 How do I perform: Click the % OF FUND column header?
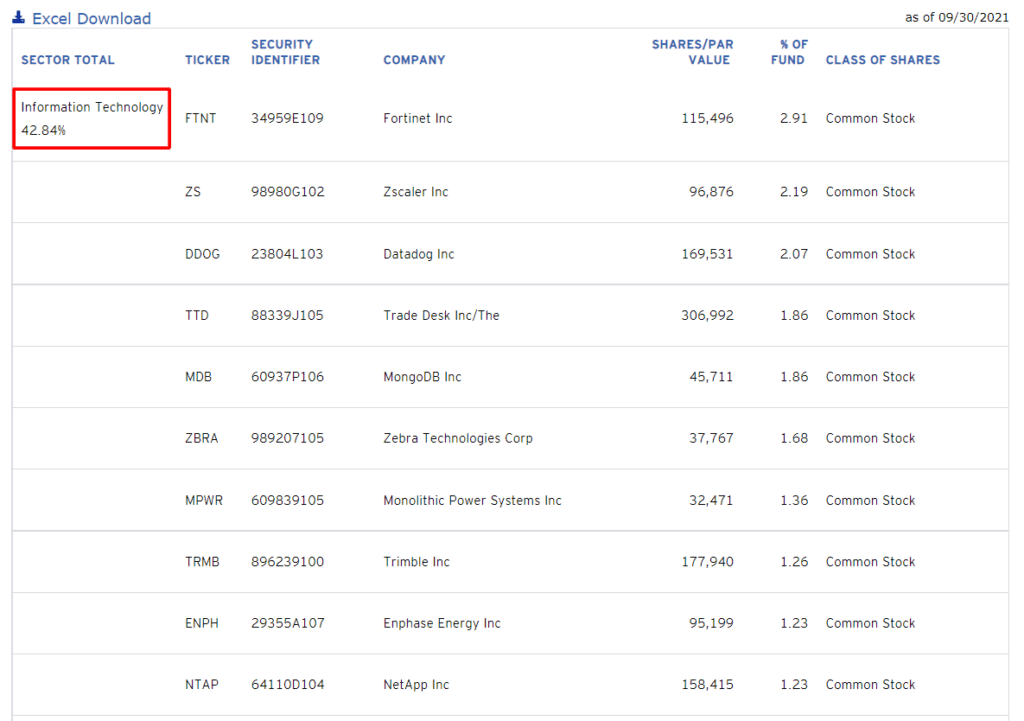(789, 52)
